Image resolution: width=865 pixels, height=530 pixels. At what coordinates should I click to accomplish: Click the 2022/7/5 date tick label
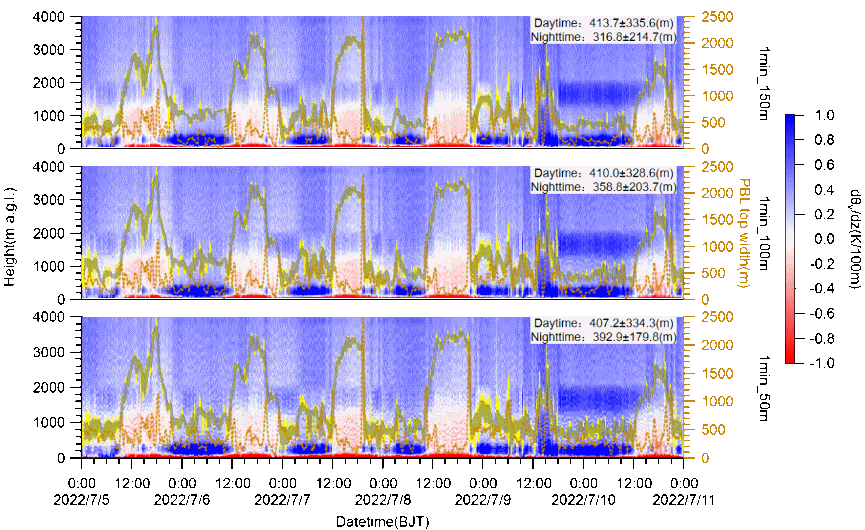(x=83, y=497)
